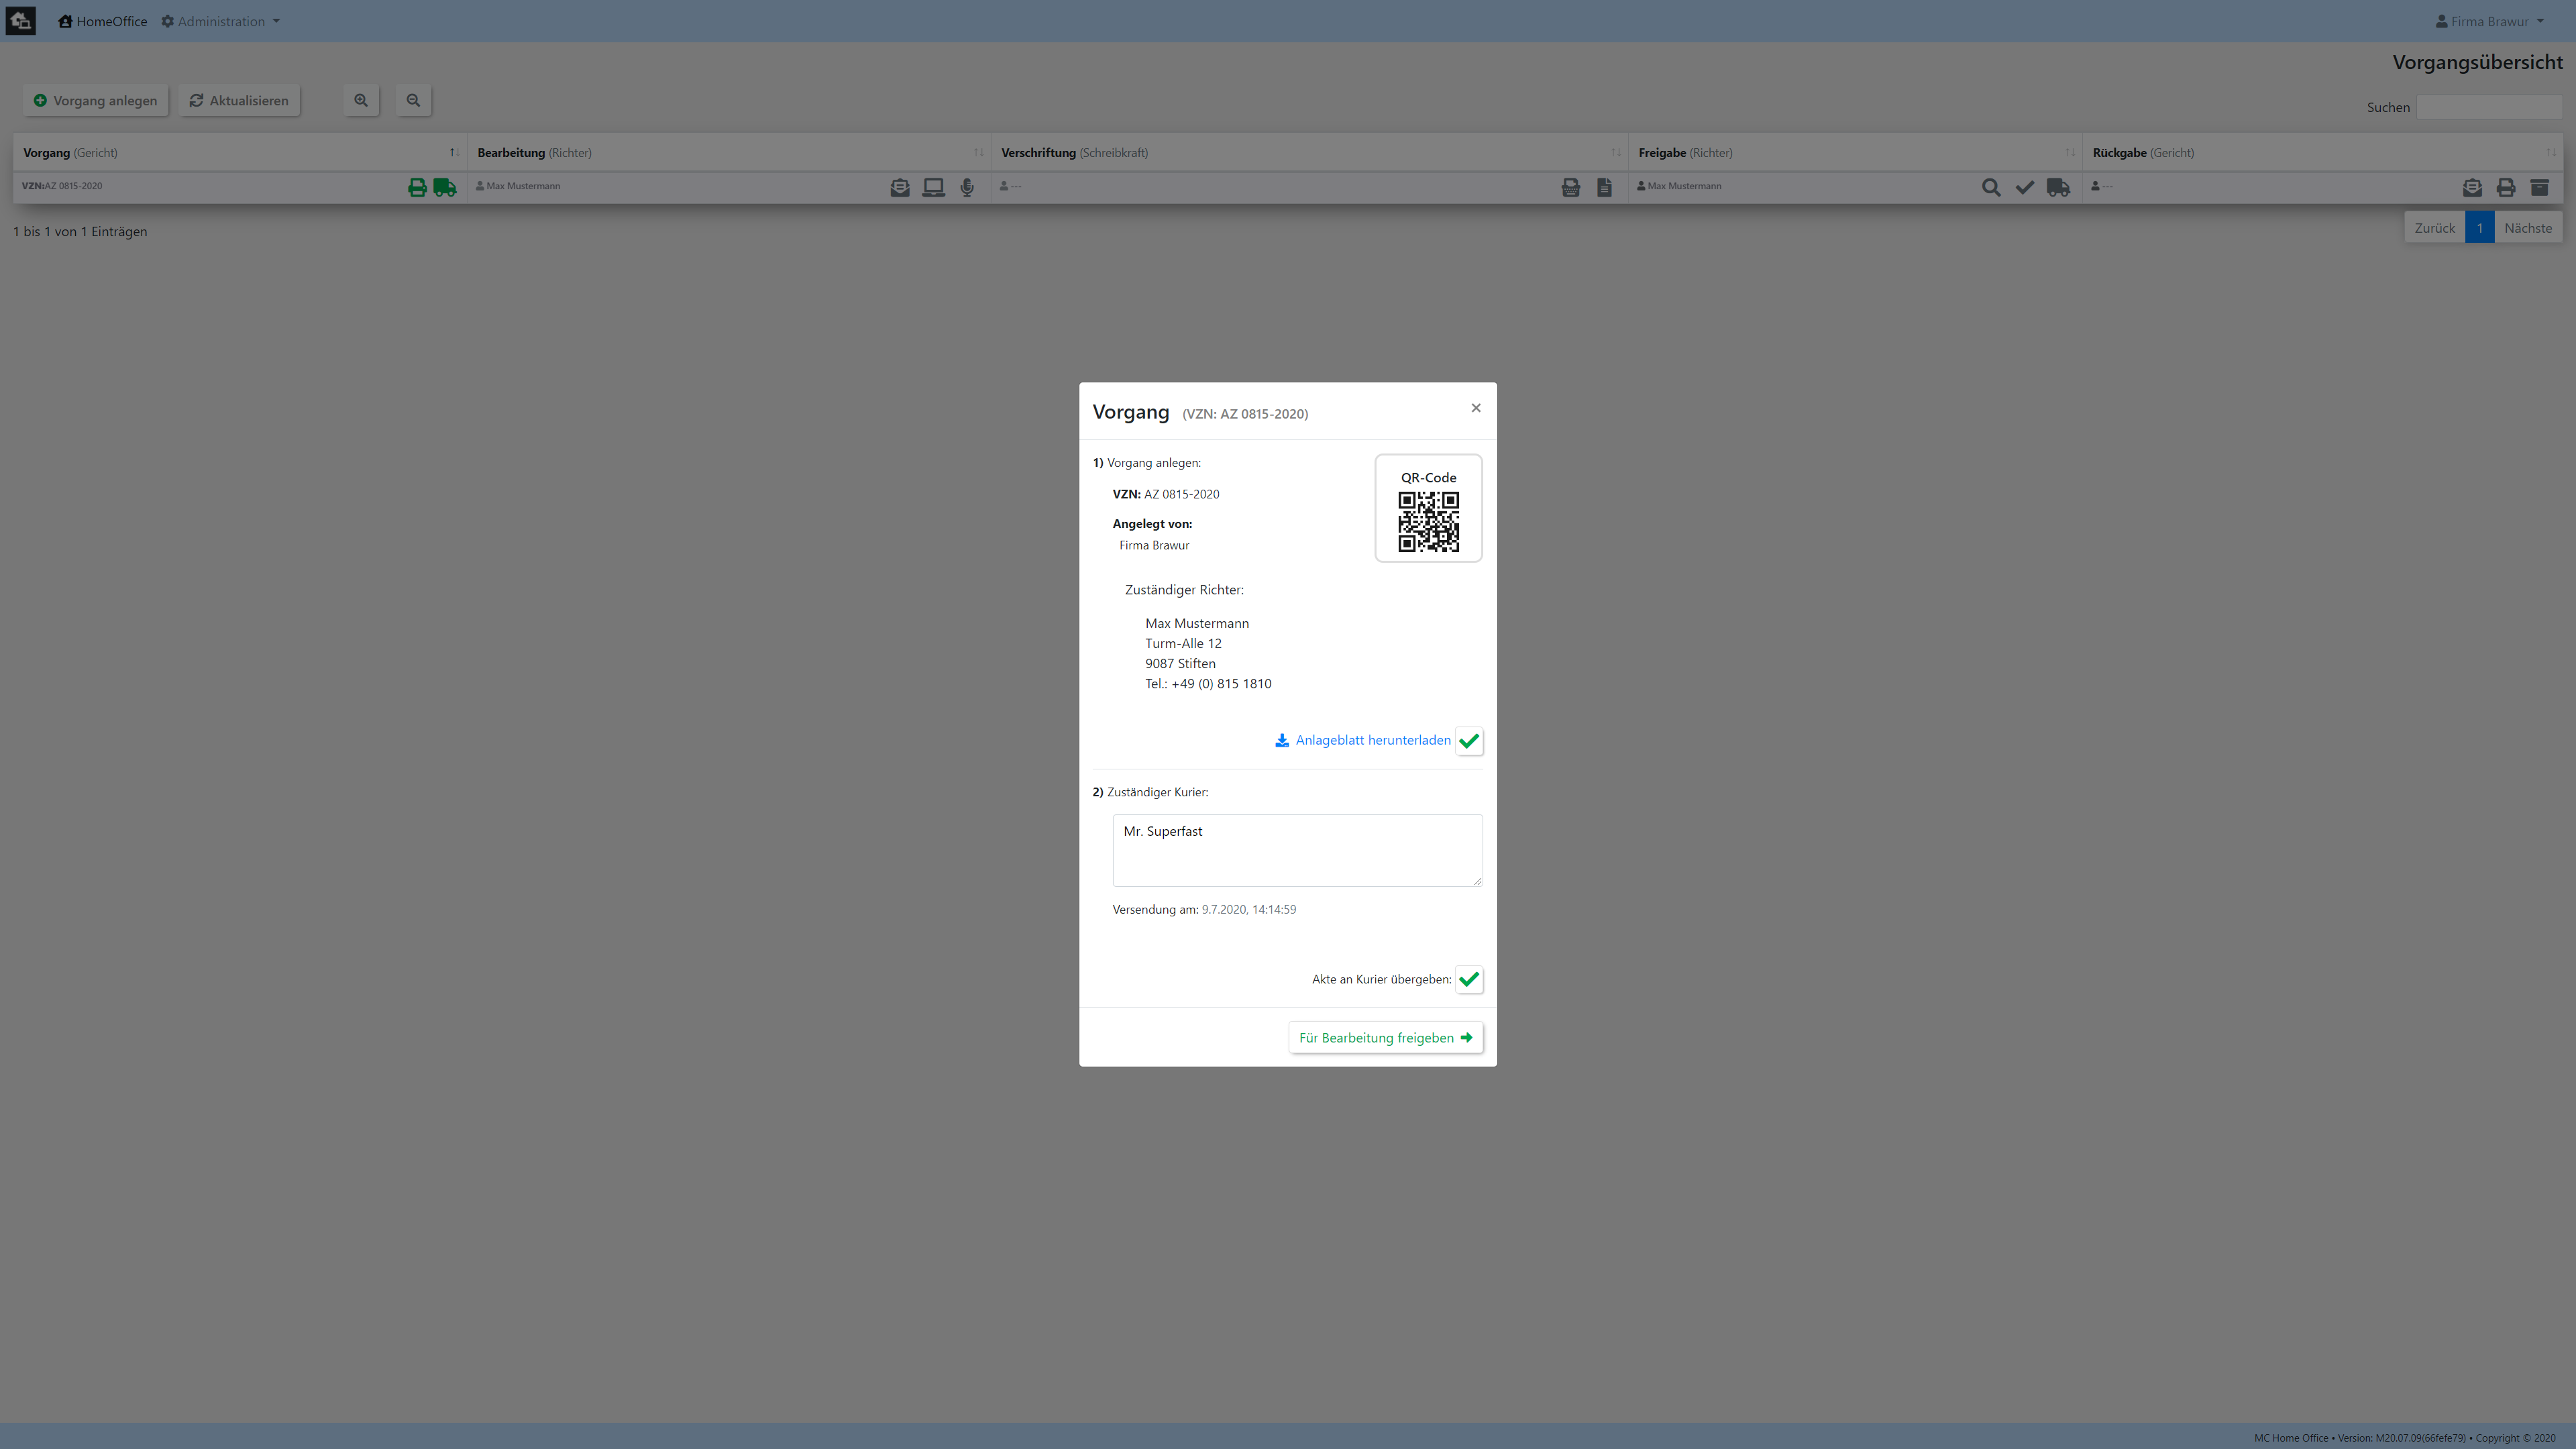
Task: Download the Anlageblatt via the link
Action: tap(1362, 740)
